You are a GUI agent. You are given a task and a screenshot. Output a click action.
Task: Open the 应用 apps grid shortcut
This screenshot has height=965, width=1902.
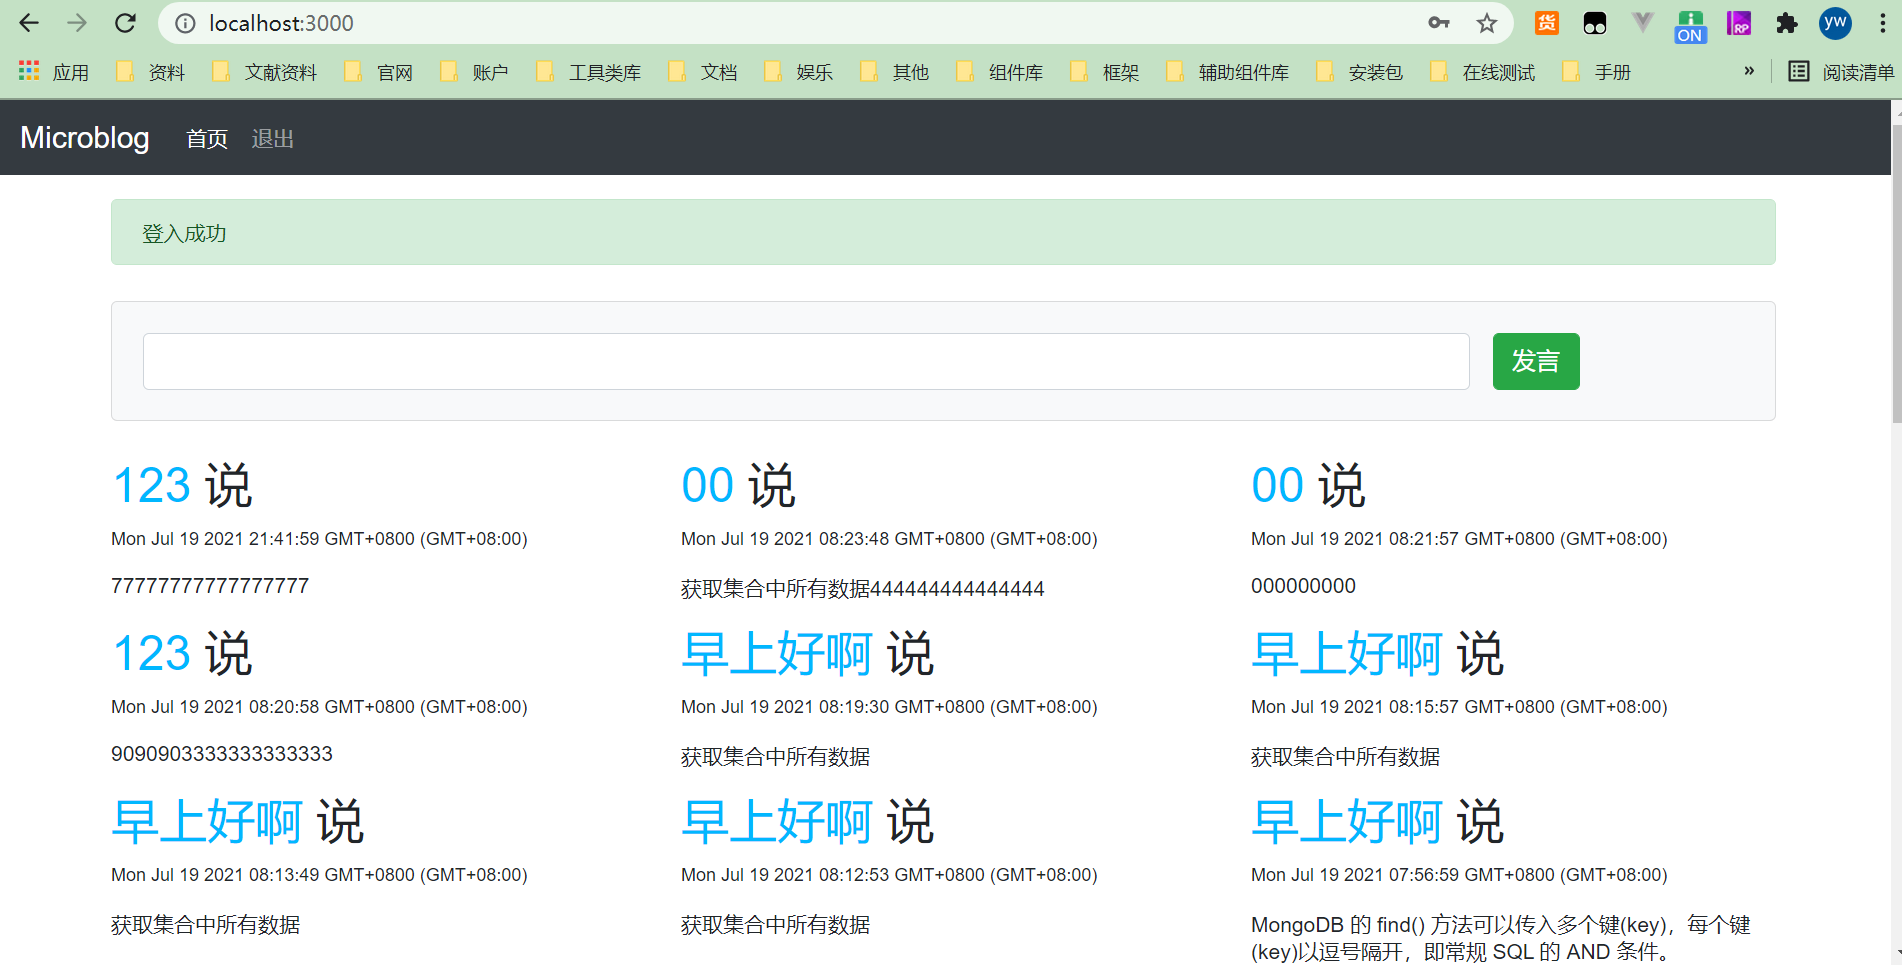click(54, 72)
